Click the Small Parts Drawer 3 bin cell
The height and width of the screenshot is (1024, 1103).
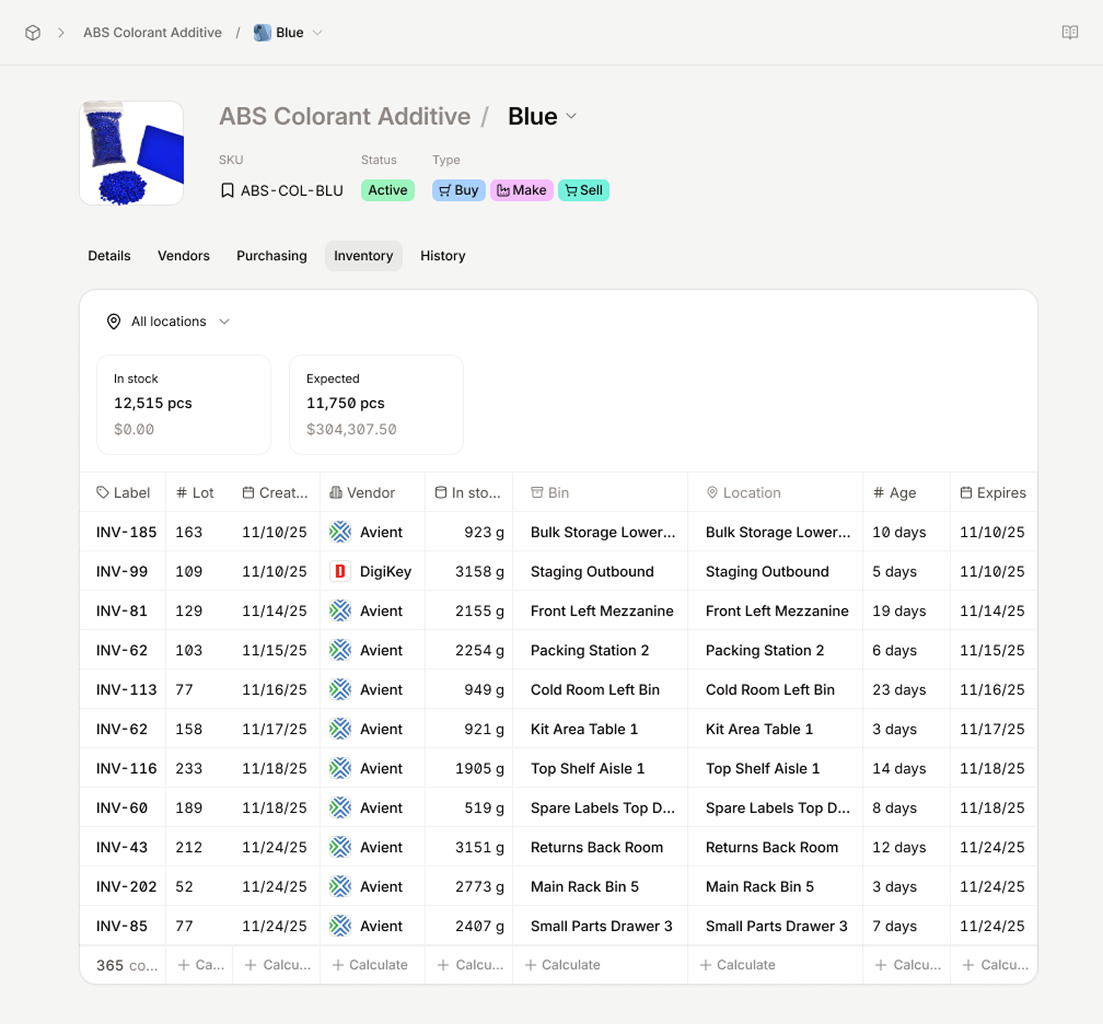click(x=601, y=926)
